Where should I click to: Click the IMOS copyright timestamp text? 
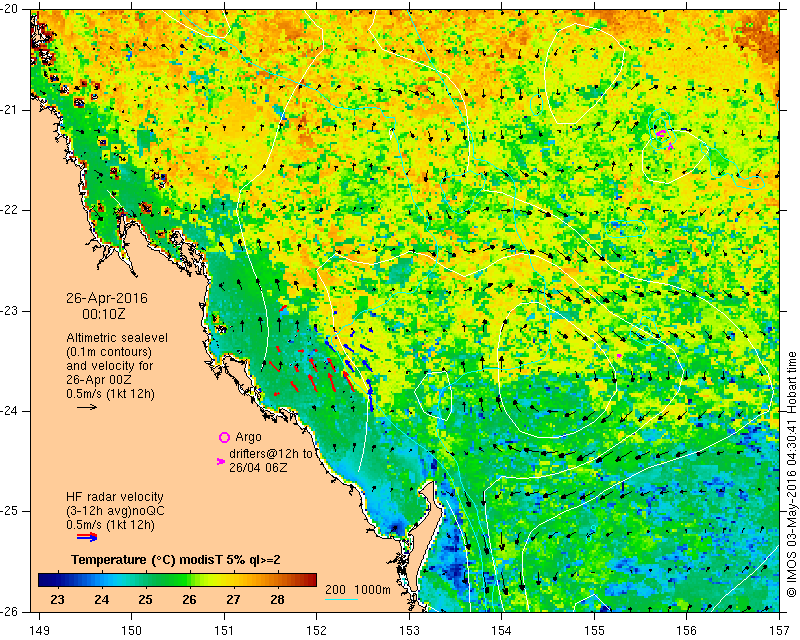791,473
